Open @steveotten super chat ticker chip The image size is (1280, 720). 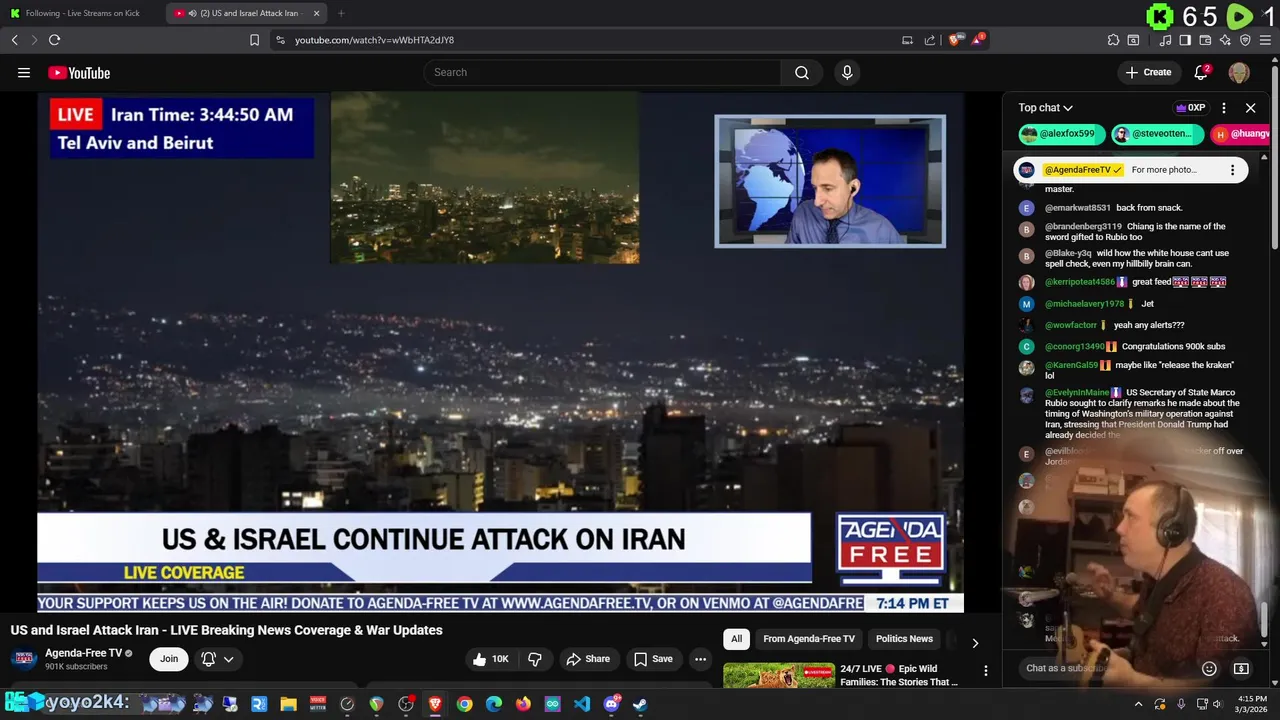tap(1157, 134)
